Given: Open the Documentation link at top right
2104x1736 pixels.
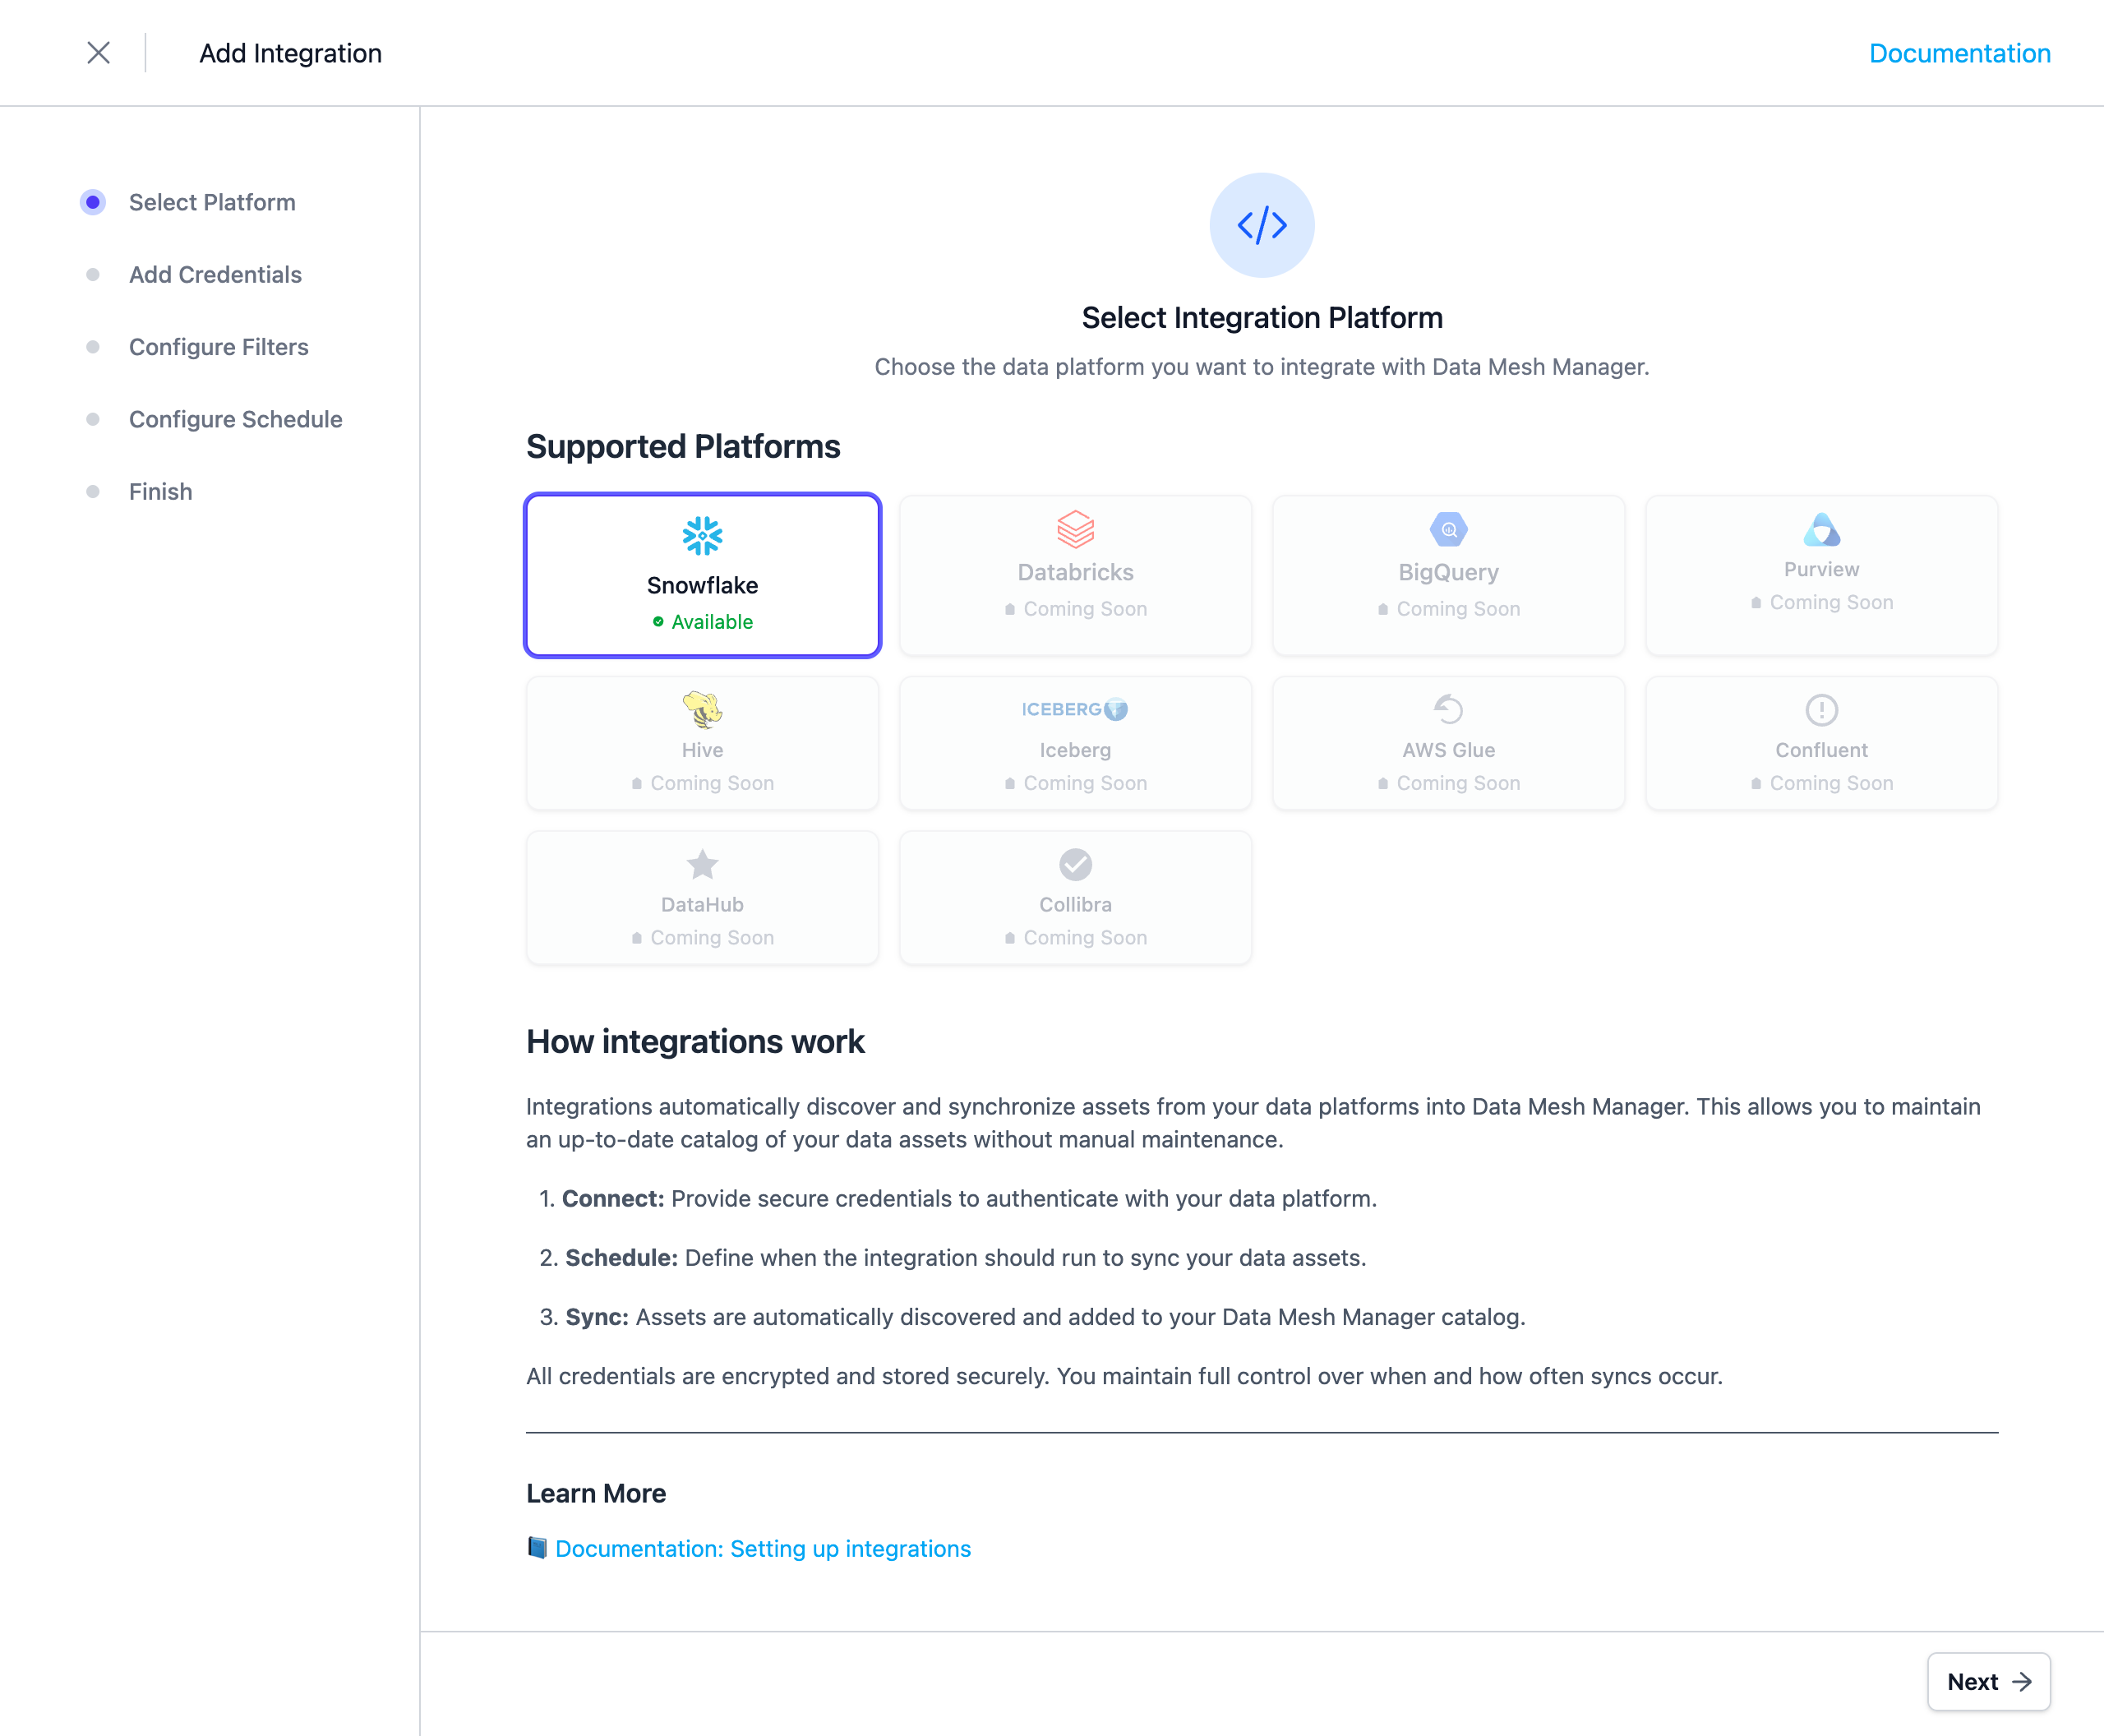Looking at the screenshot, I should 1959,53.
